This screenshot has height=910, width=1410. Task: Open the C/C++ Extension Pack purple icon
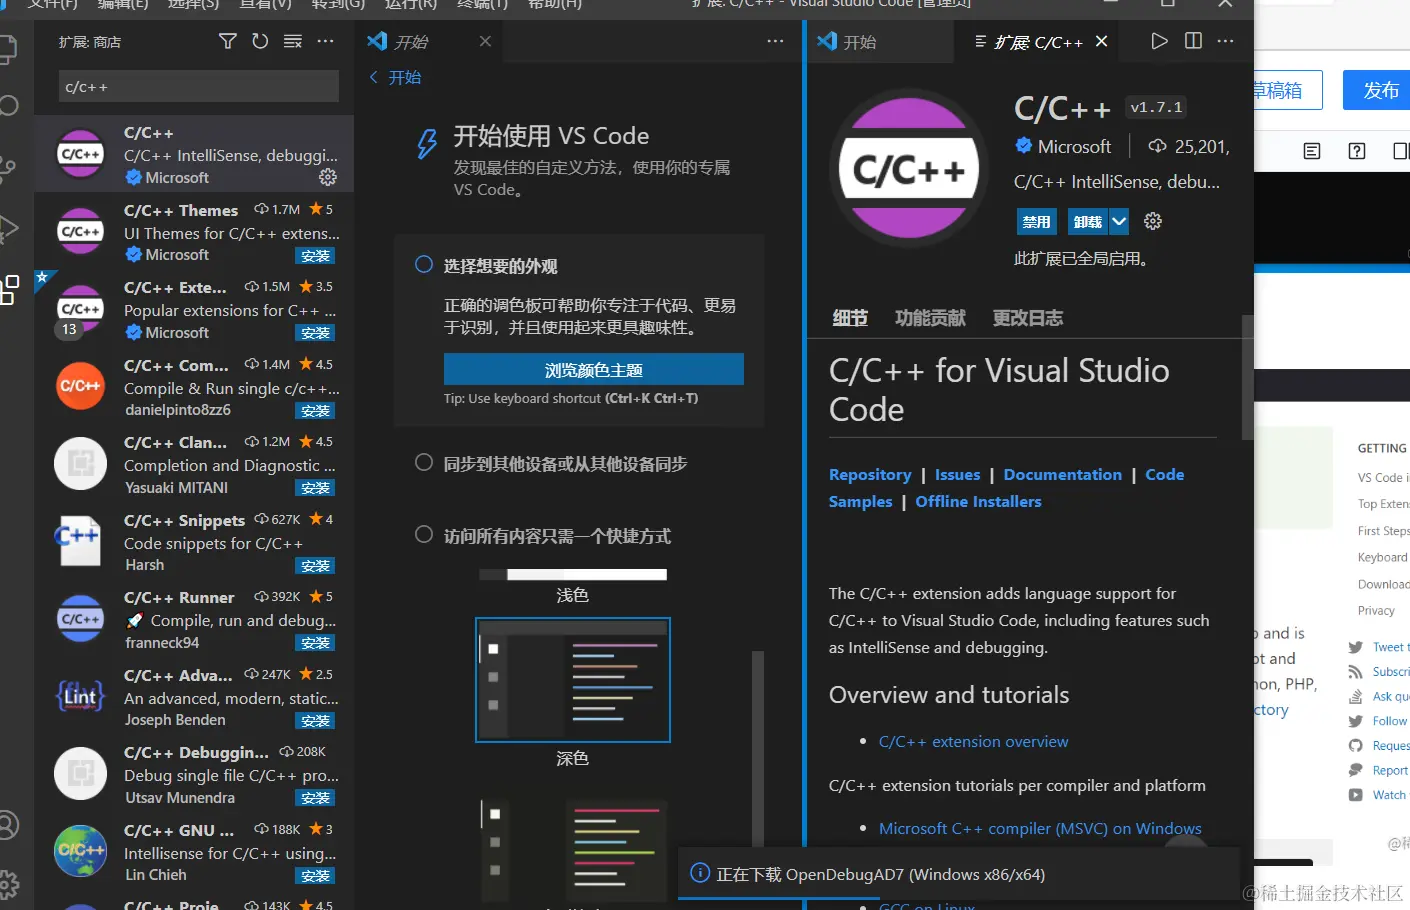80,309
